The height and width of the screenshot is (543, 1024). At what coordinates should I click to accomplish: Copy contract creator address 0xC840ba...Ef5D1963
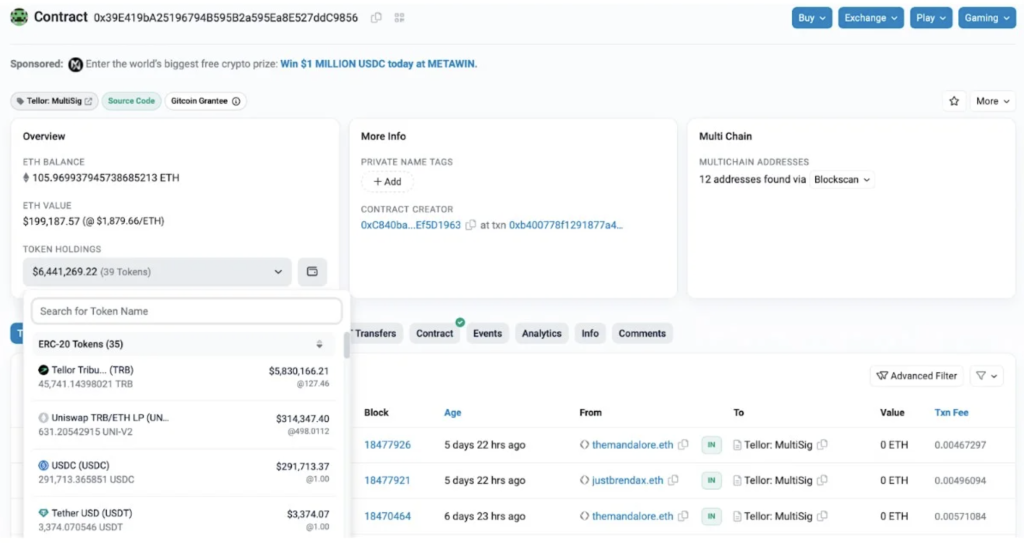click(x=470, y=225)
